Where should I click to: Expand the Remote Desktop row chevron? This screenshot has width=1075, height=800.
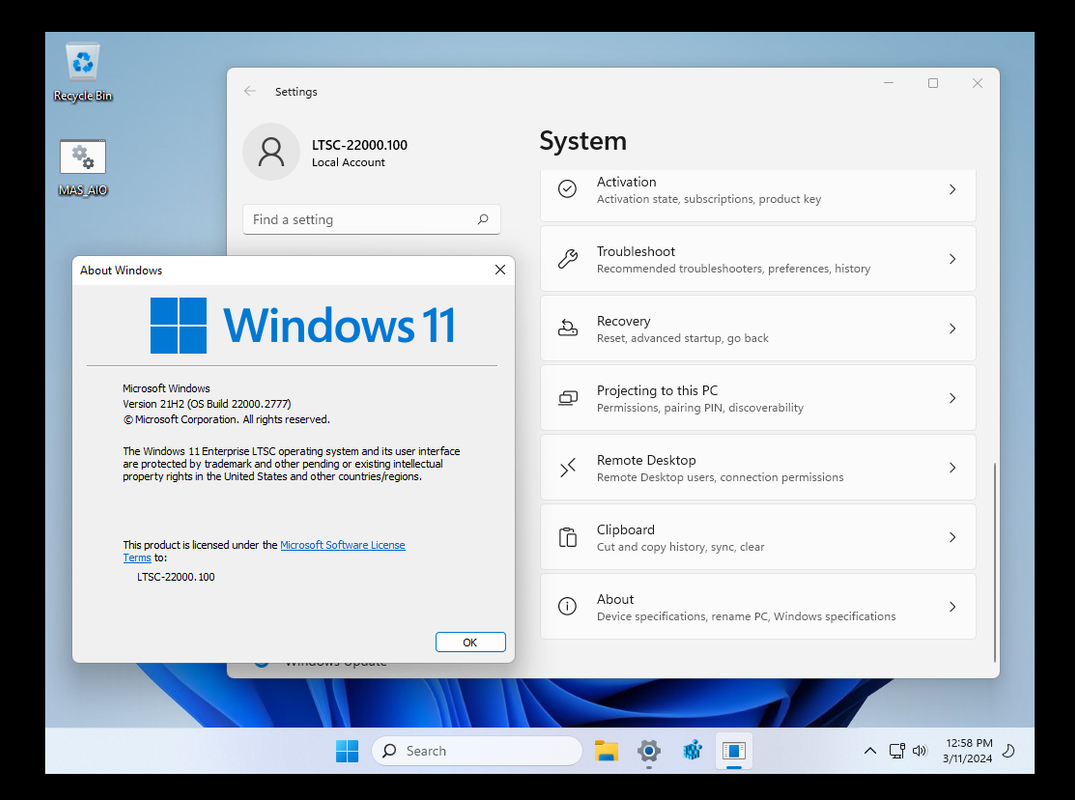(952, 468)
